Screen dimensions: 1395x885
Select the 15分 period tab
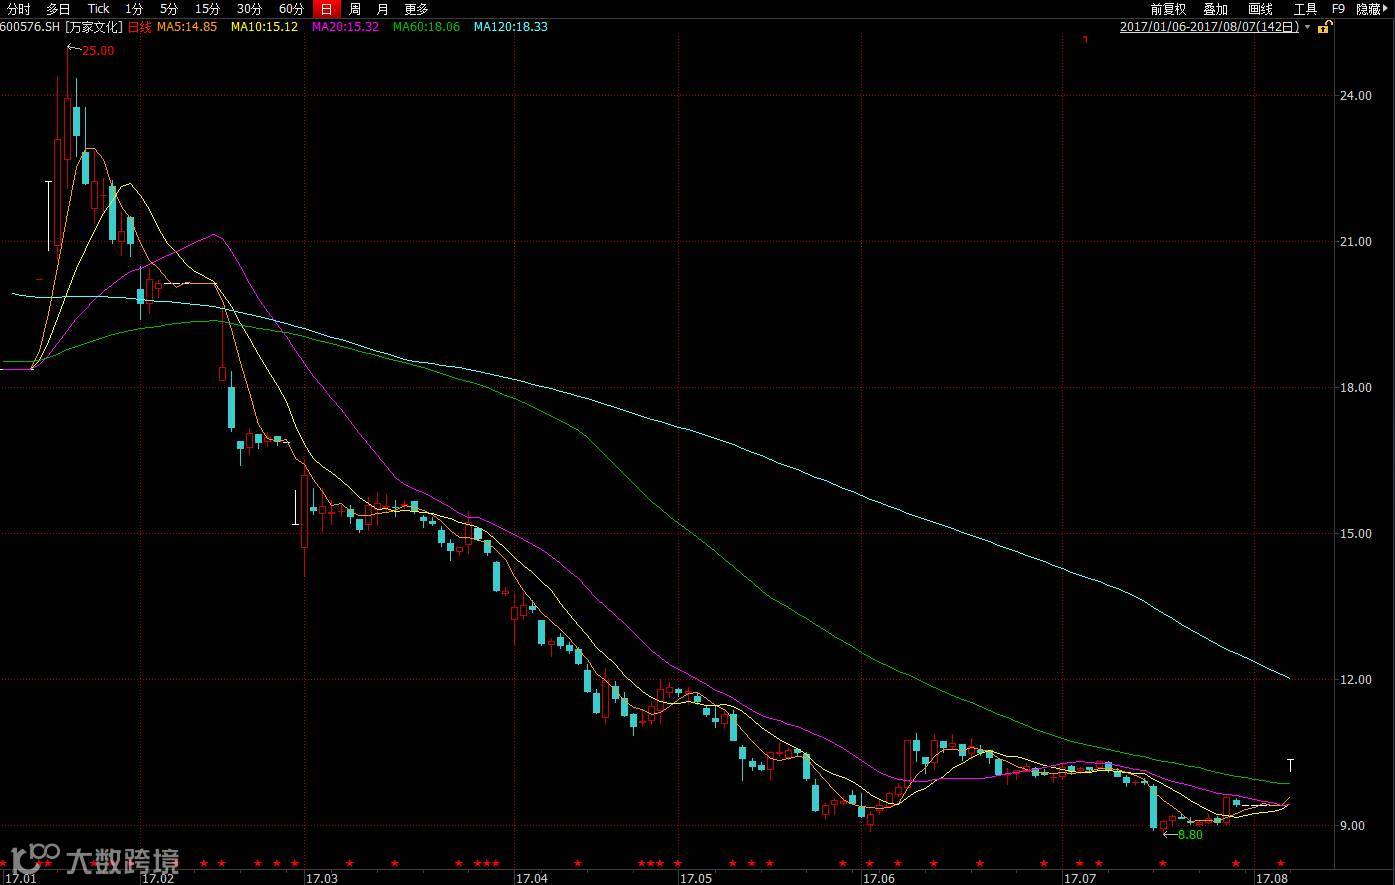(207, 9)
